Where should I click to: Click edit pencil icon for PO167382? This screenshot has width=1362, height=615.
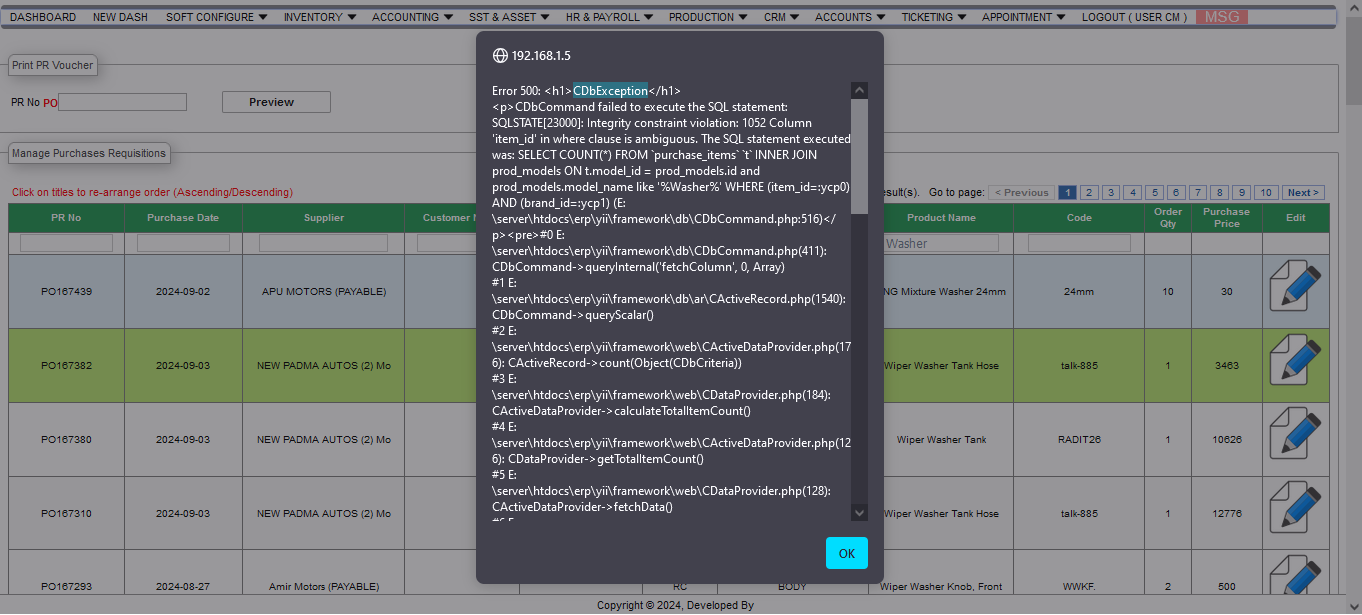coord(1295,366)
